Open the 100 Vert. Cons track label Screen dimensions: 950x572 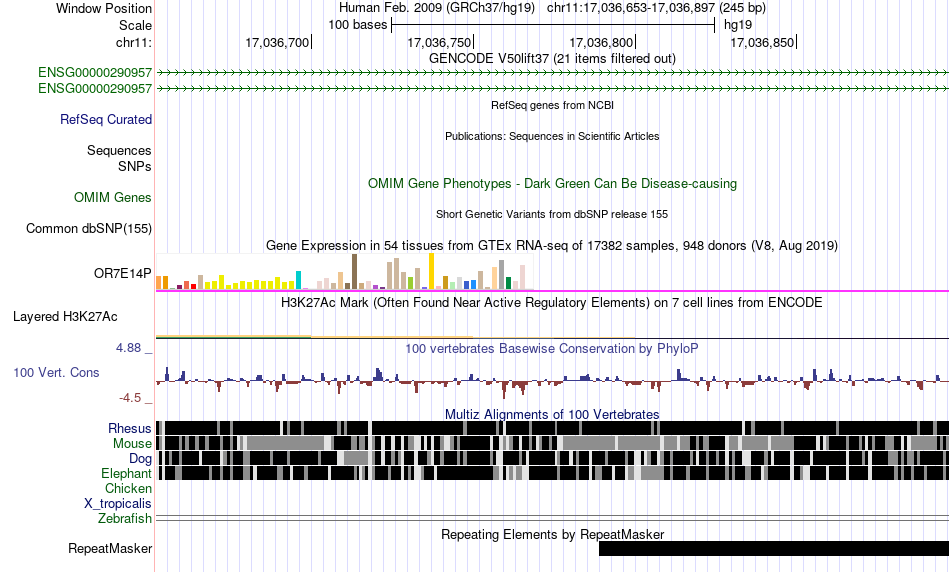click(56, 373)
